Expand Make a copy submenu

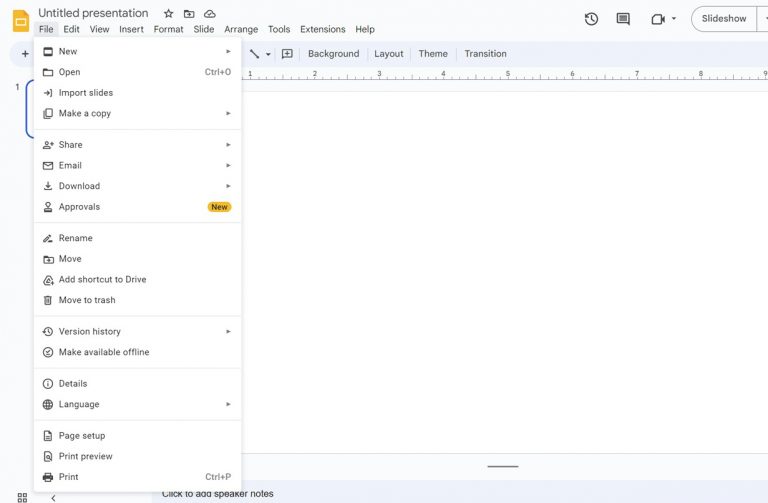(x=138, y=113)
